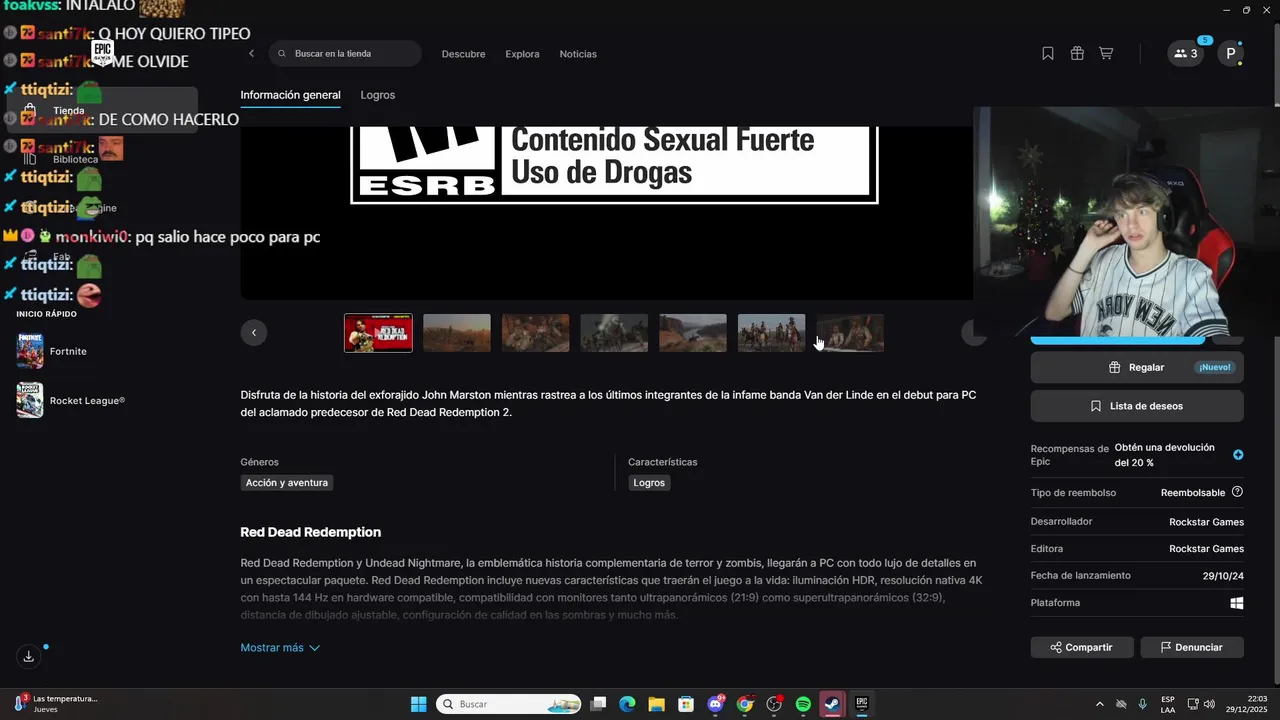This screenshot has height=720, width=1280.
Task: Open Microsoft Edge from the taskbar
Action: click(627, 704)
